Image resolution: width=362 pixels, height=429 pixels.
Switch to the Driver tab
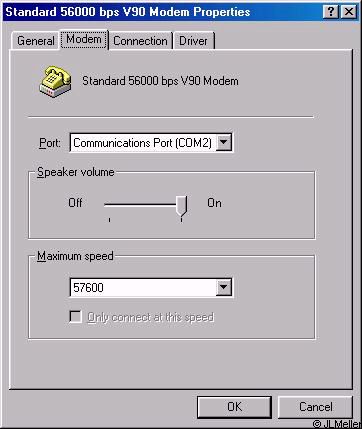click(x=193, y=41)
